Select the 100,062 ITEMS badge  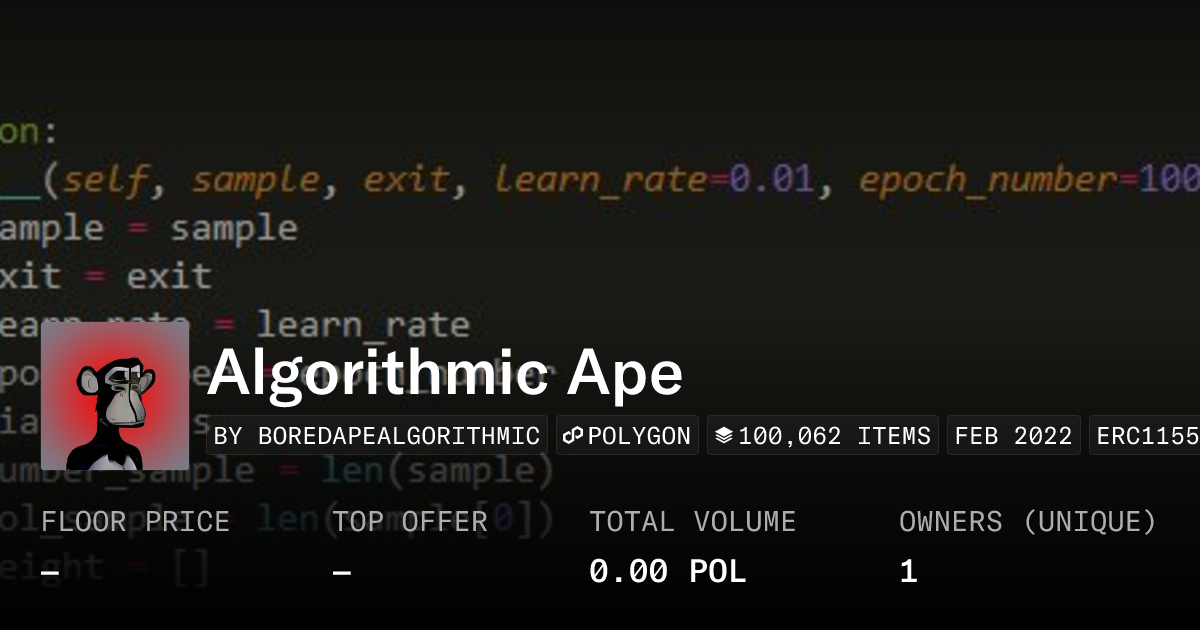pyautogui.click(x=823, y=434)
